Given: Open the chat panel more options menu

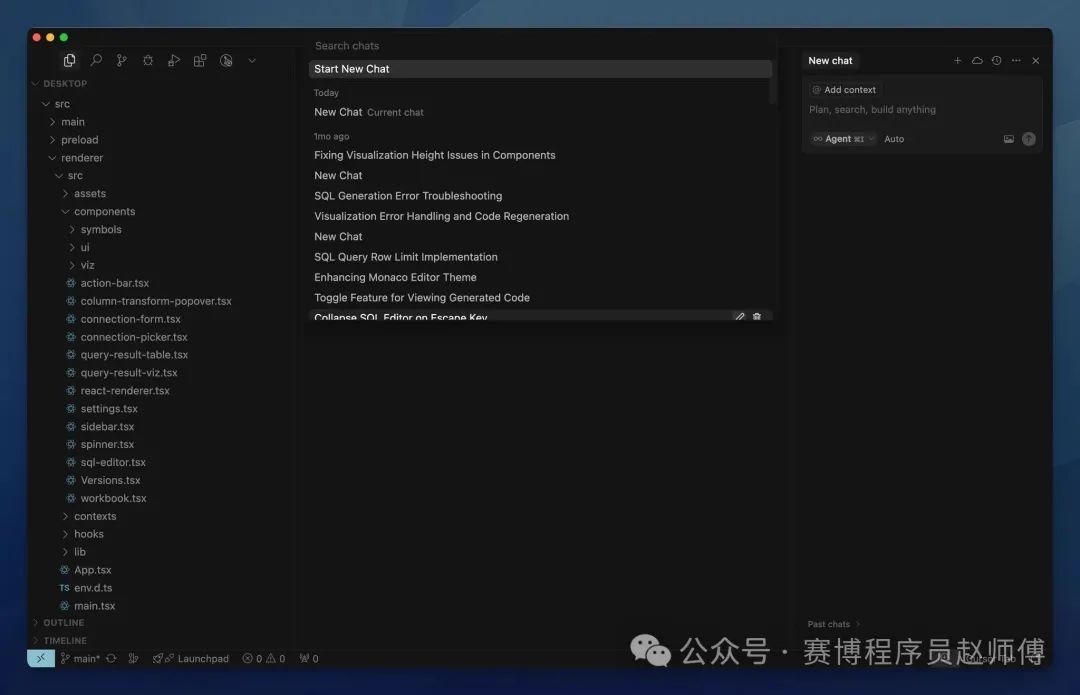Looking at the screenshot, I should point(1016,61).
